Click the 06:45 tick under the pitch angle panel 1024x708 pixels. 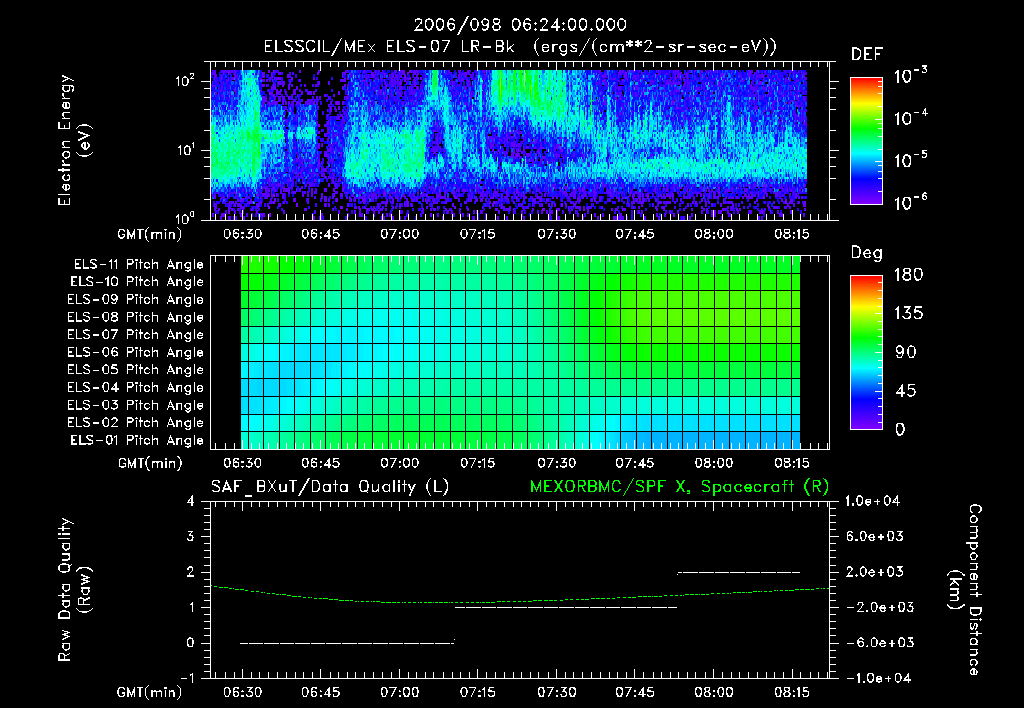point(321,463)
